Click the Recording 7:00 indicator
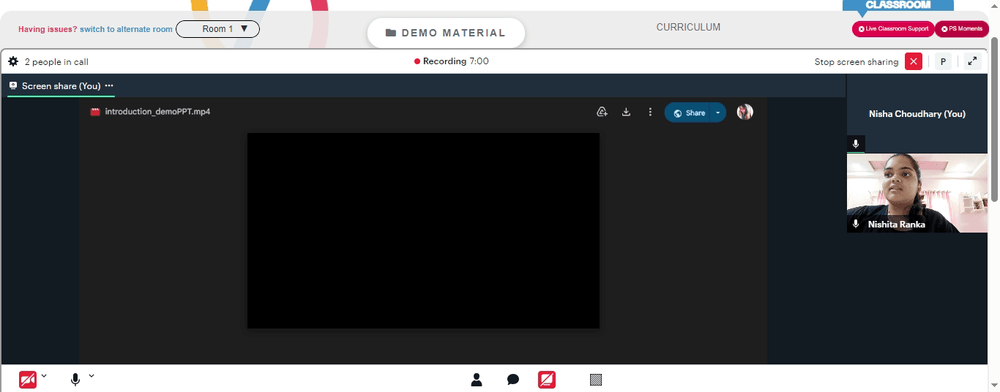The width and height of the screenshot is (1000, 392). point(452,62)
